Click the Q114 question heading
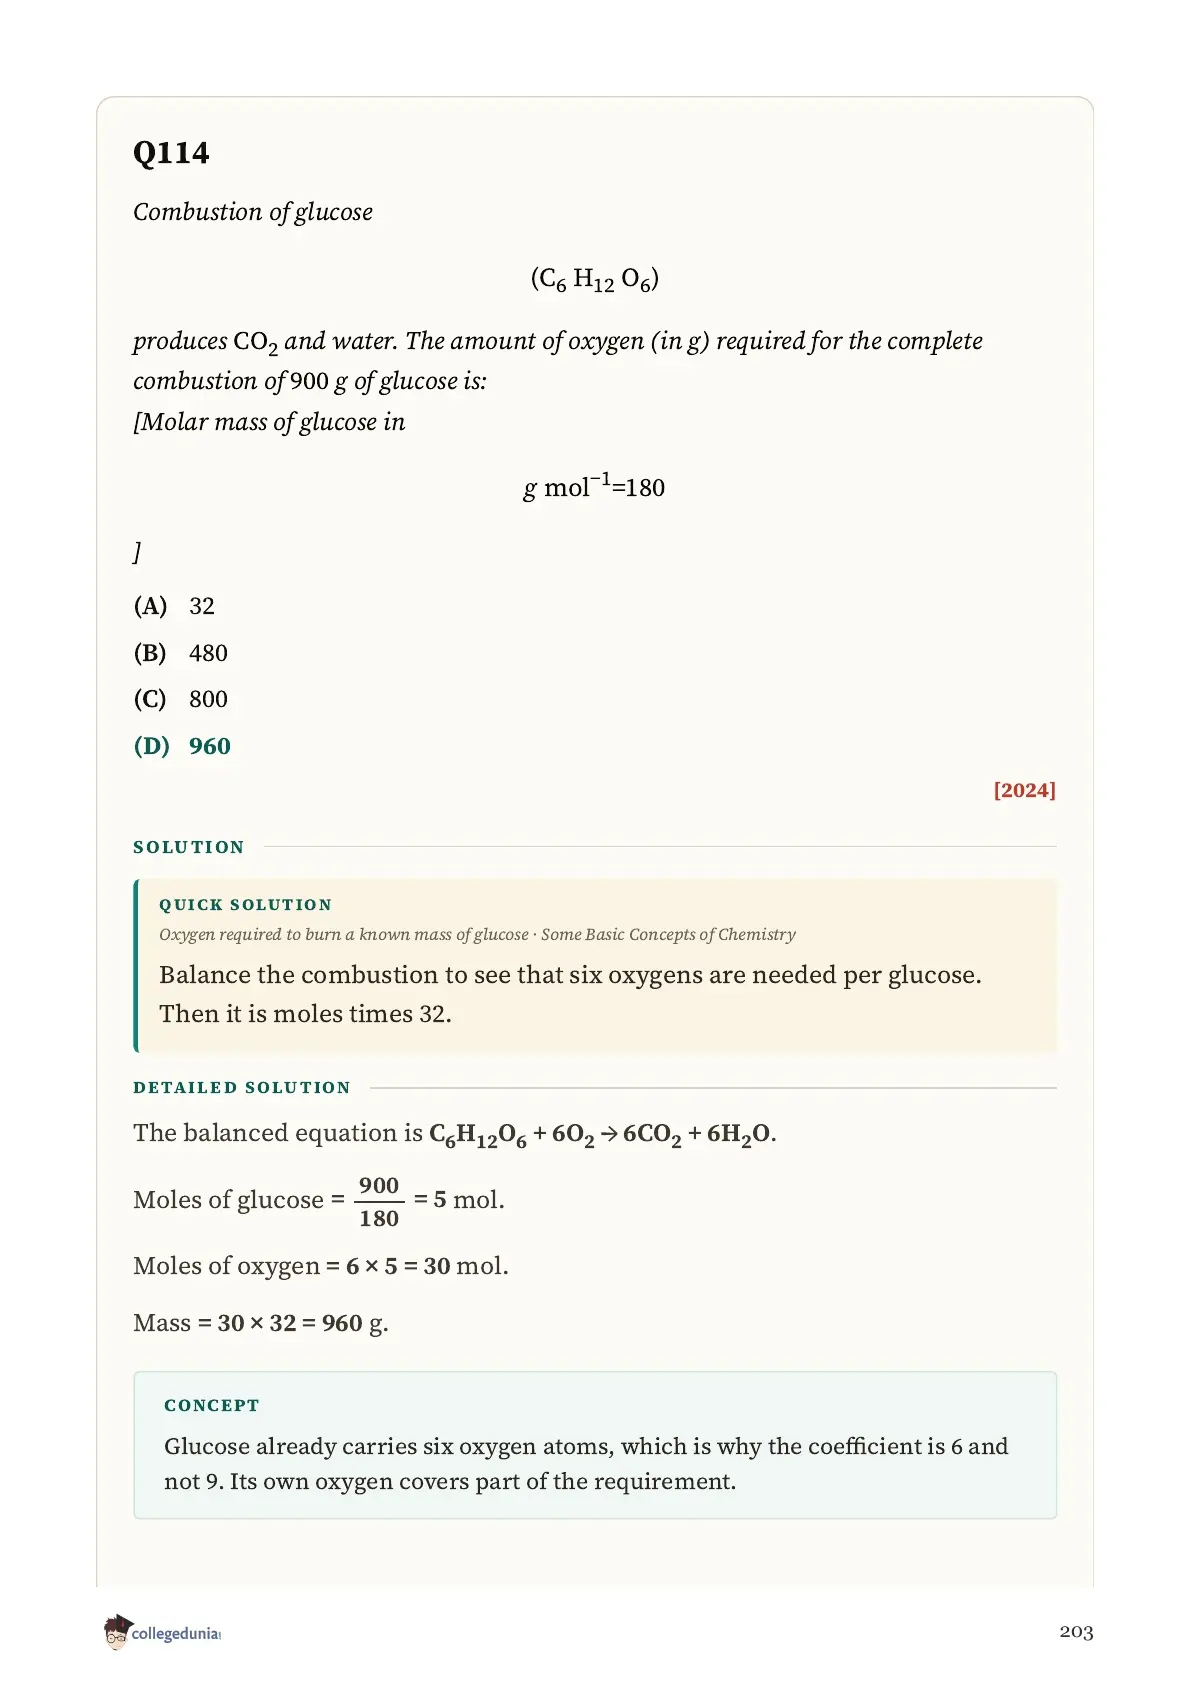The image size is (1190, 1684). pyautogui.click(x=171, y=153)
